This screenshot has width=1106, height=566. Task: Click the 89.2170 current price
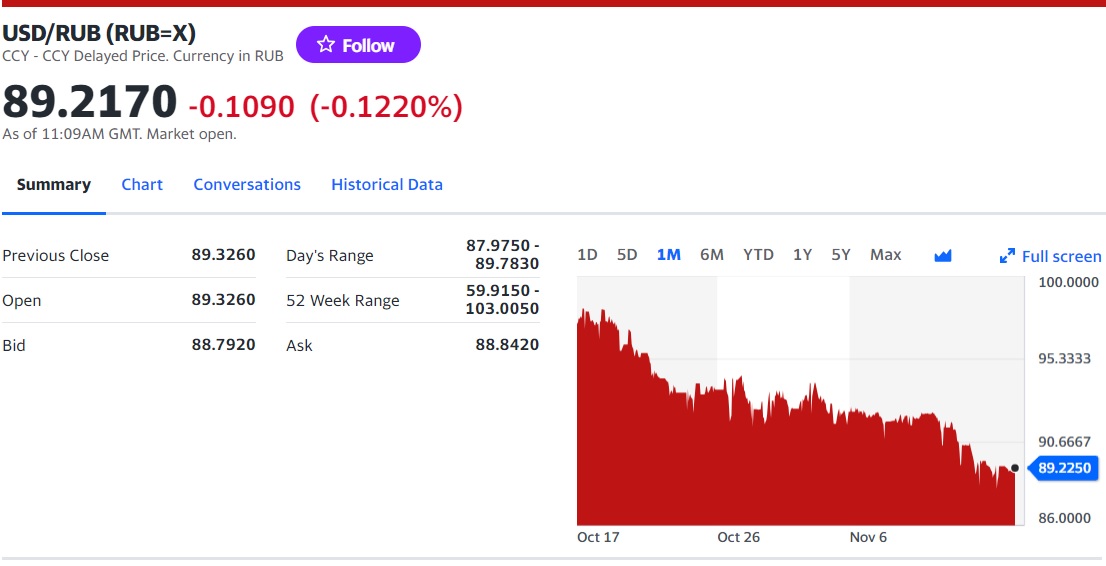coord(90,102)
